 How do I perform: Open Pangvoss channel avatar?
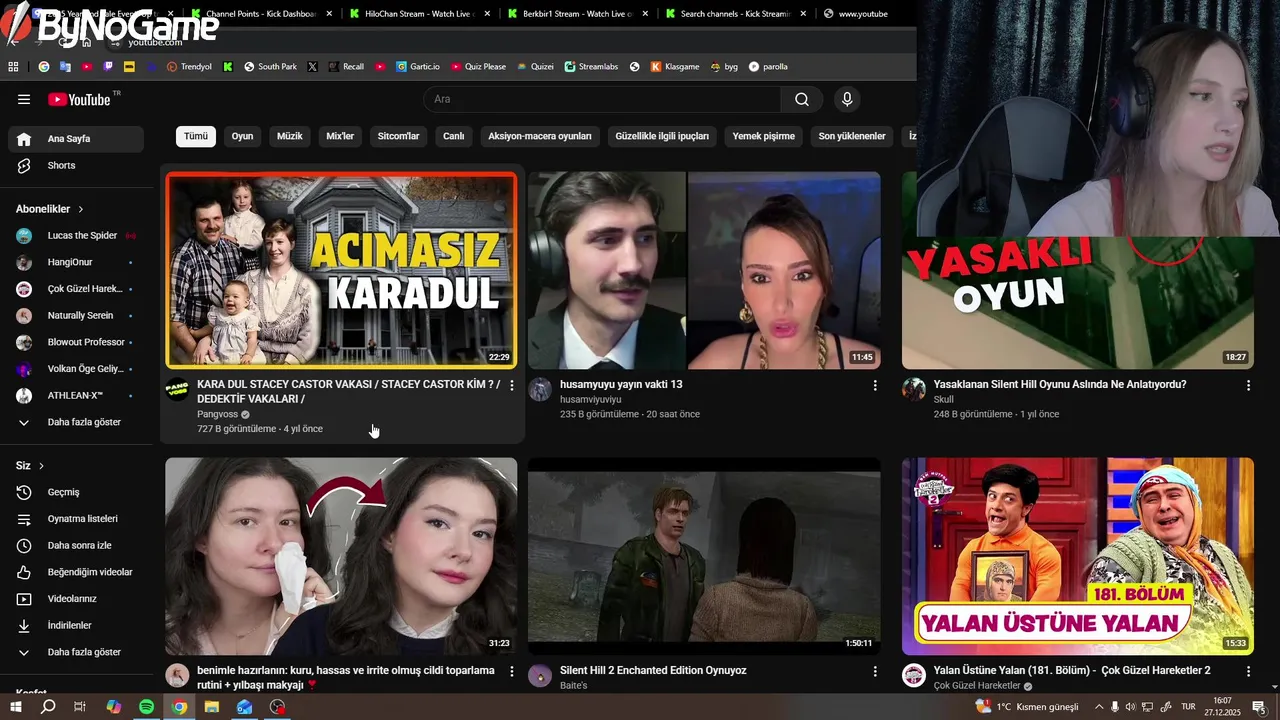pyautogui.click(x=177, y=390)
